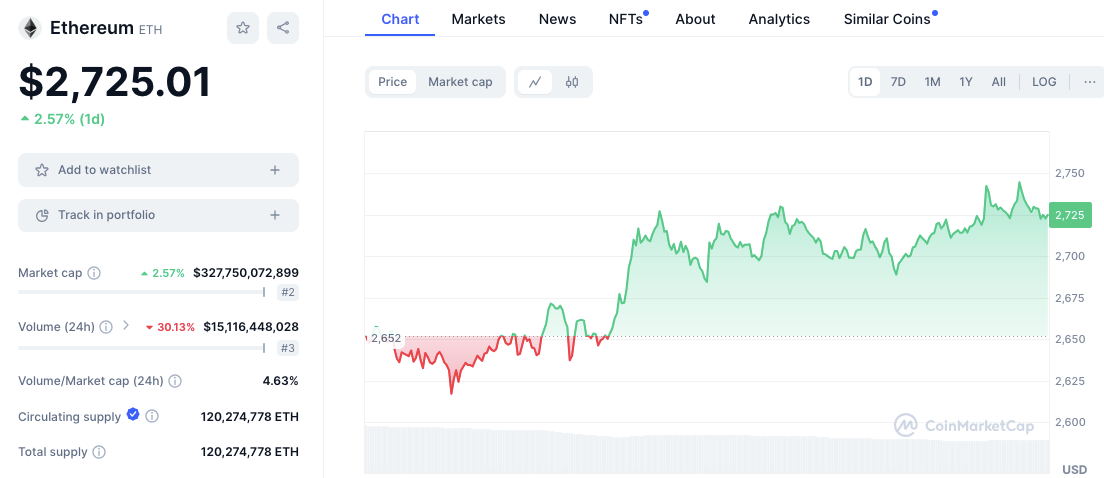Toggle the chart to Price view
1104x478 pixels.
click(x=392, y=82)
